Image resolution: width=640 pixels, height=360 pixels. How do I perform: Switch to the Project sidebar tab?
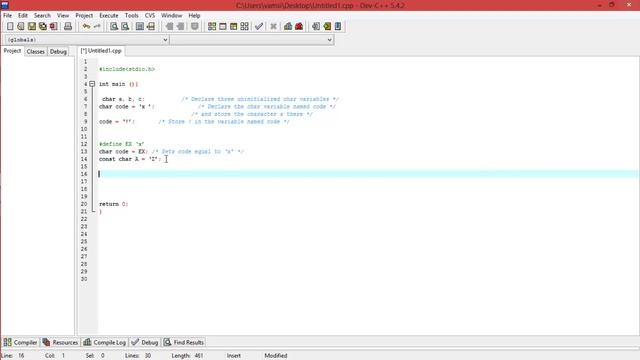click(x=12, y=51)
